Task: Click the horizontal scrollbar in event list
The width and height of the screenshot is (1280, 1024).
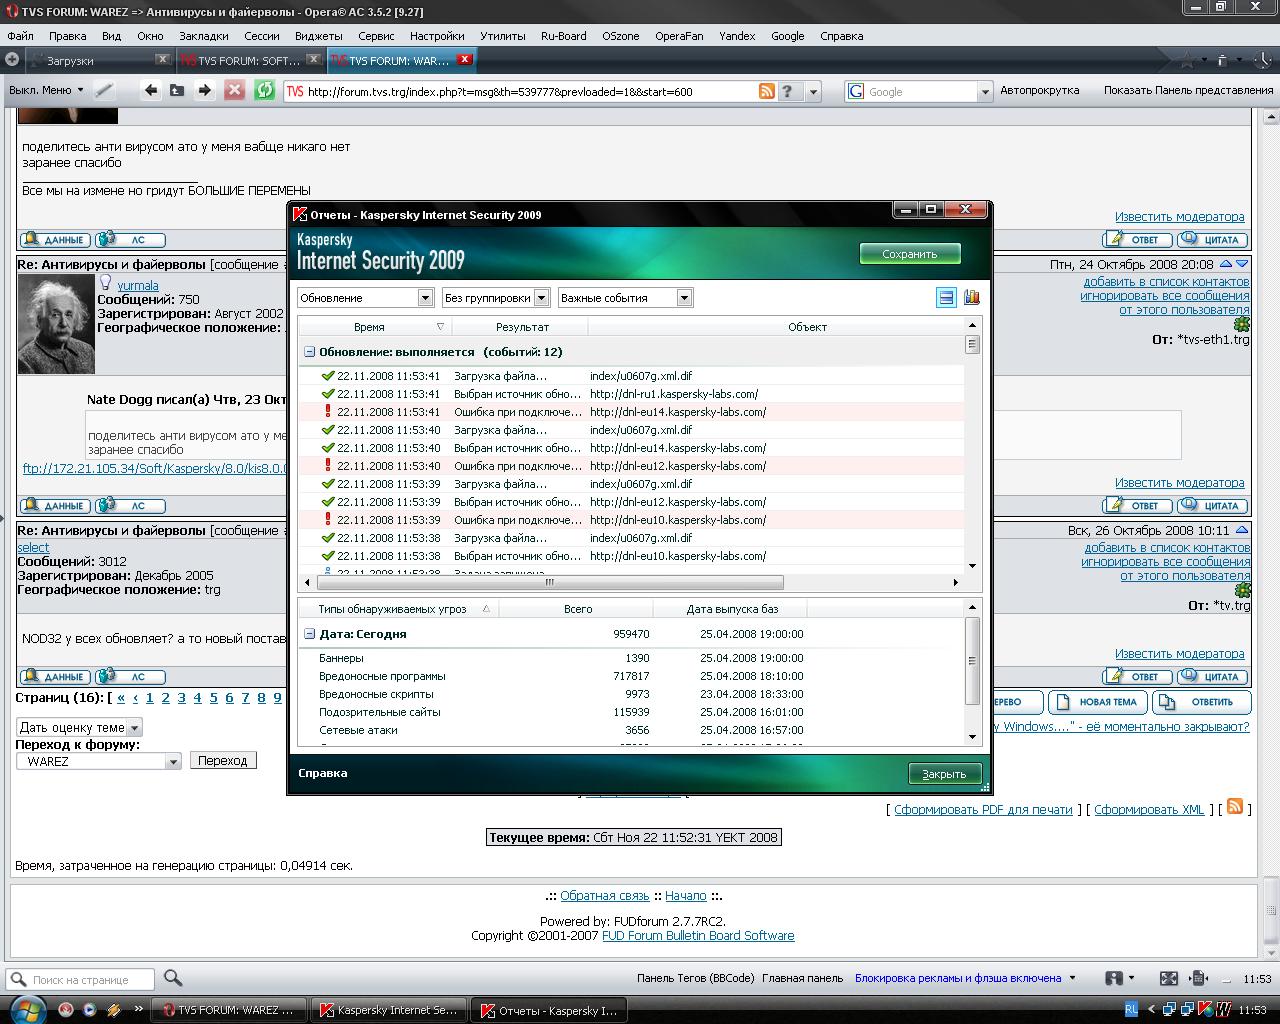Action: 549,582
